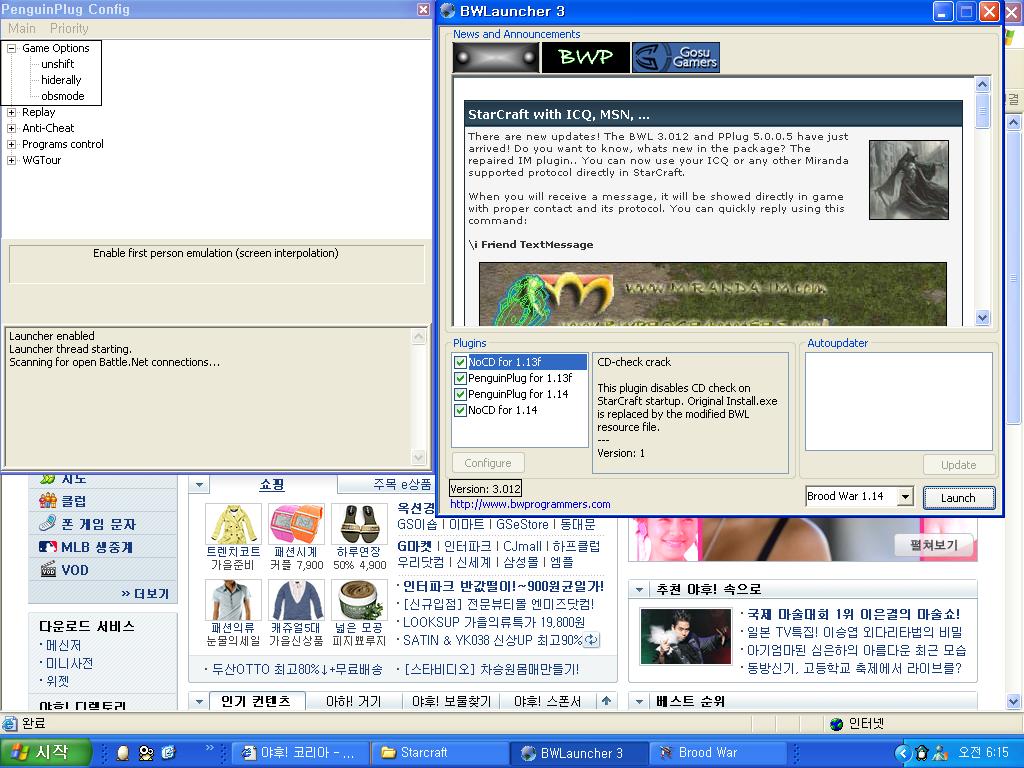Click the Miranda IM banner image
The height and width of the screenshot is (768, 1024).
[x=712, y=294]
